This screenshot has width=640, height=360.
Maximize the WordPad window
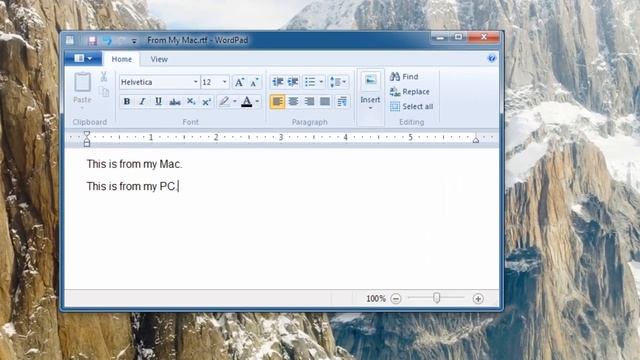tap(458, 37)
